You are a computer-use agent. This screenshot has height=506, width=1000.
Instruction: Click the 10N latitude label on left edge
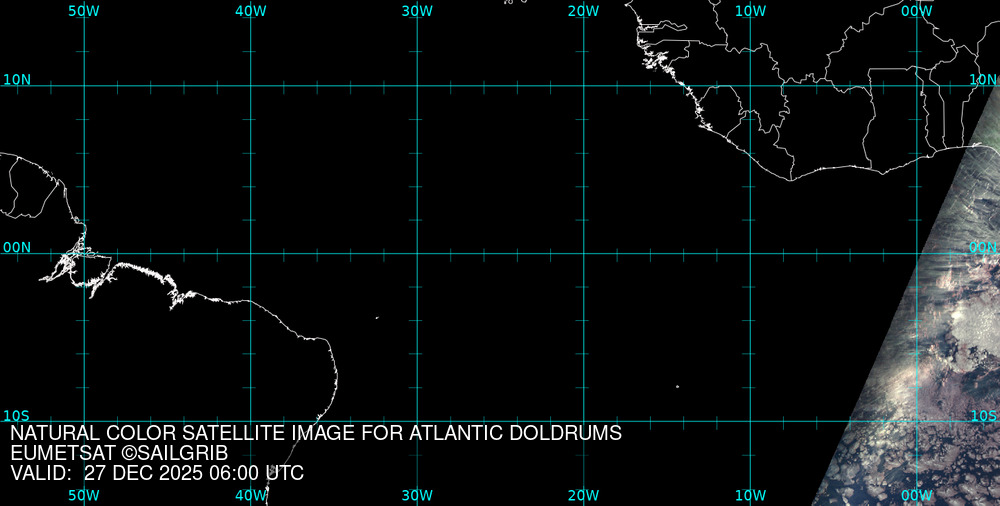pyautogui.click(x=16, y=79)
